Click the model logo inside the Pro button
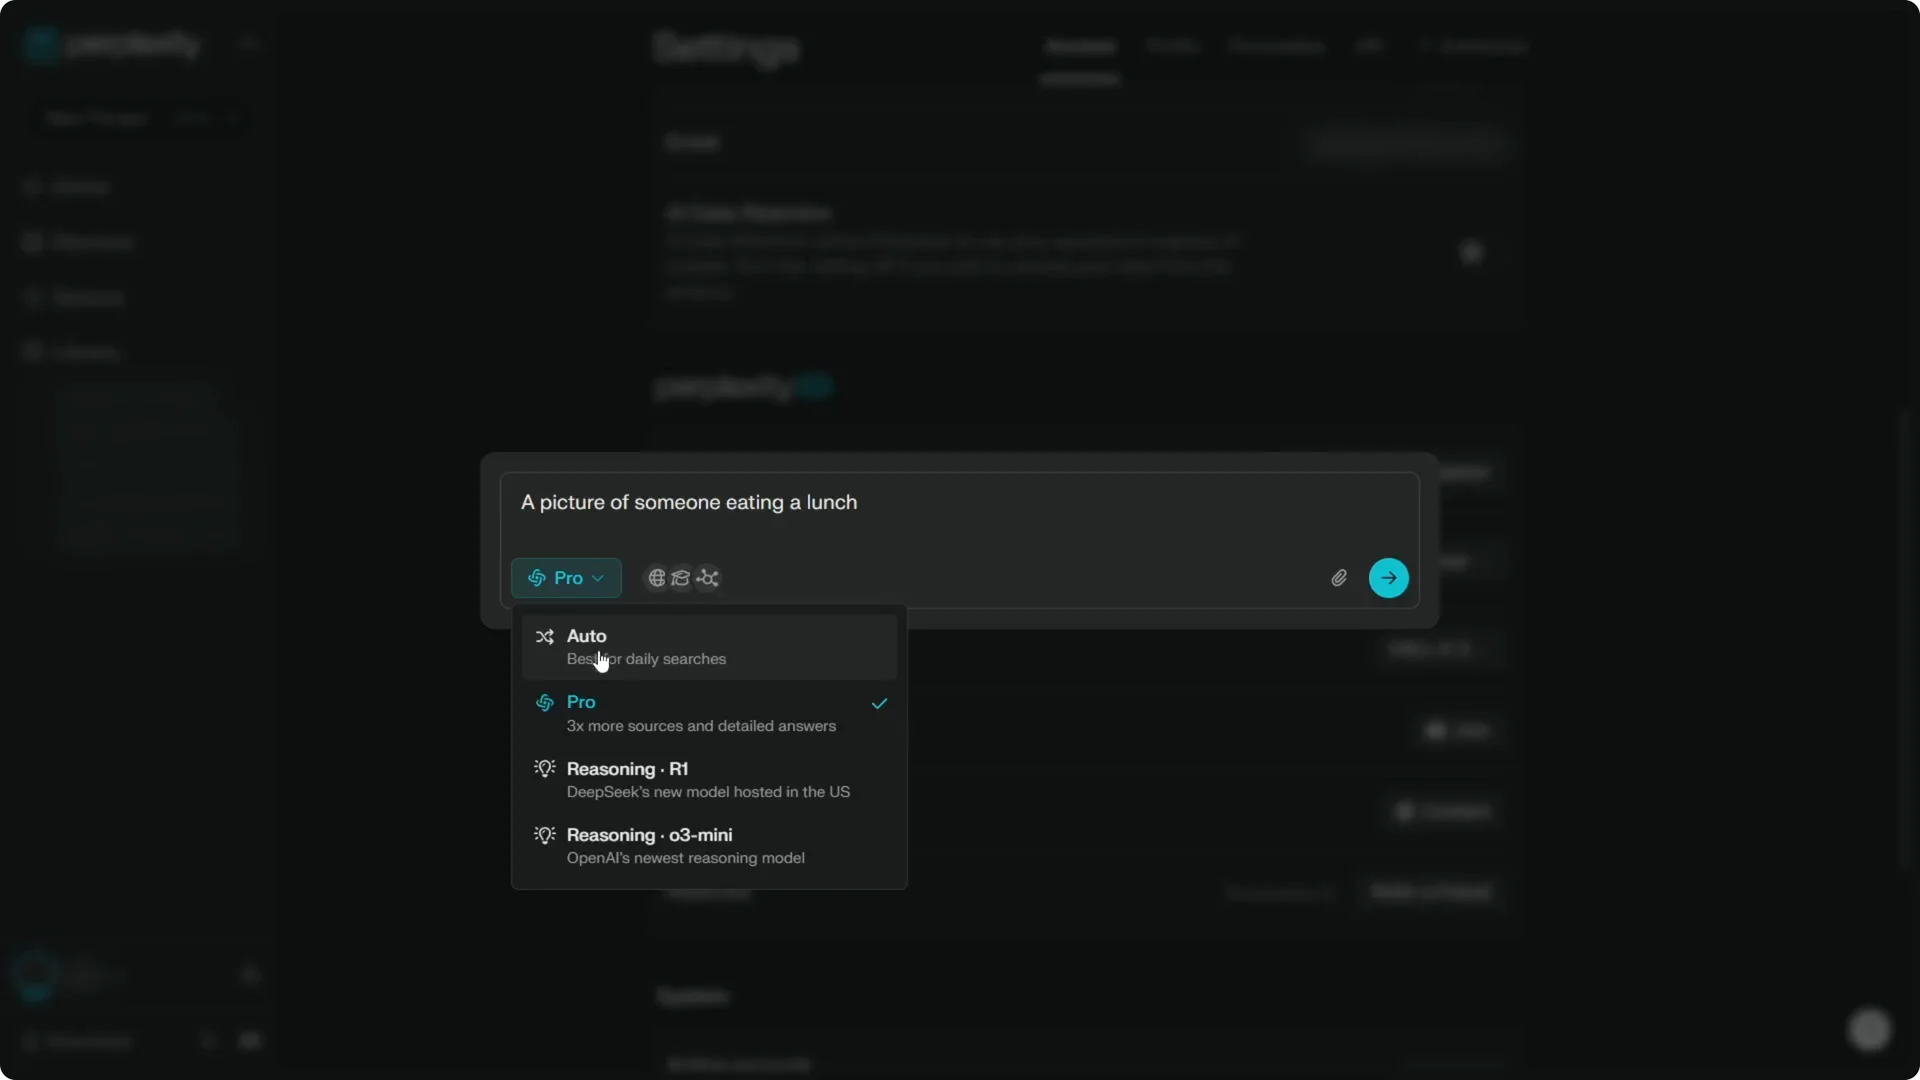The image size is (1920, 1080). (538, 578)
